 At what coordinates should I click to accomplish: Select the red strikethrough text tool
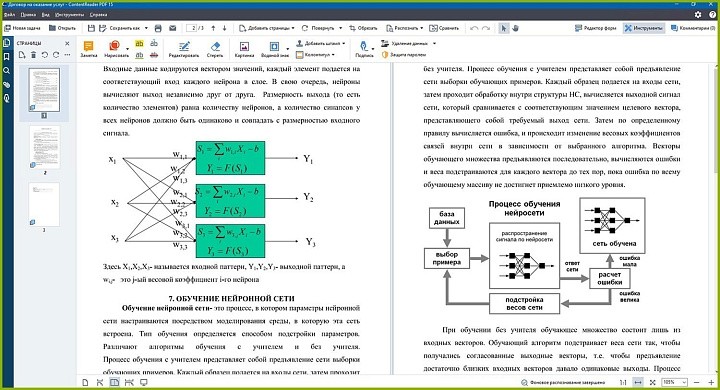click(x=154, y=55)
